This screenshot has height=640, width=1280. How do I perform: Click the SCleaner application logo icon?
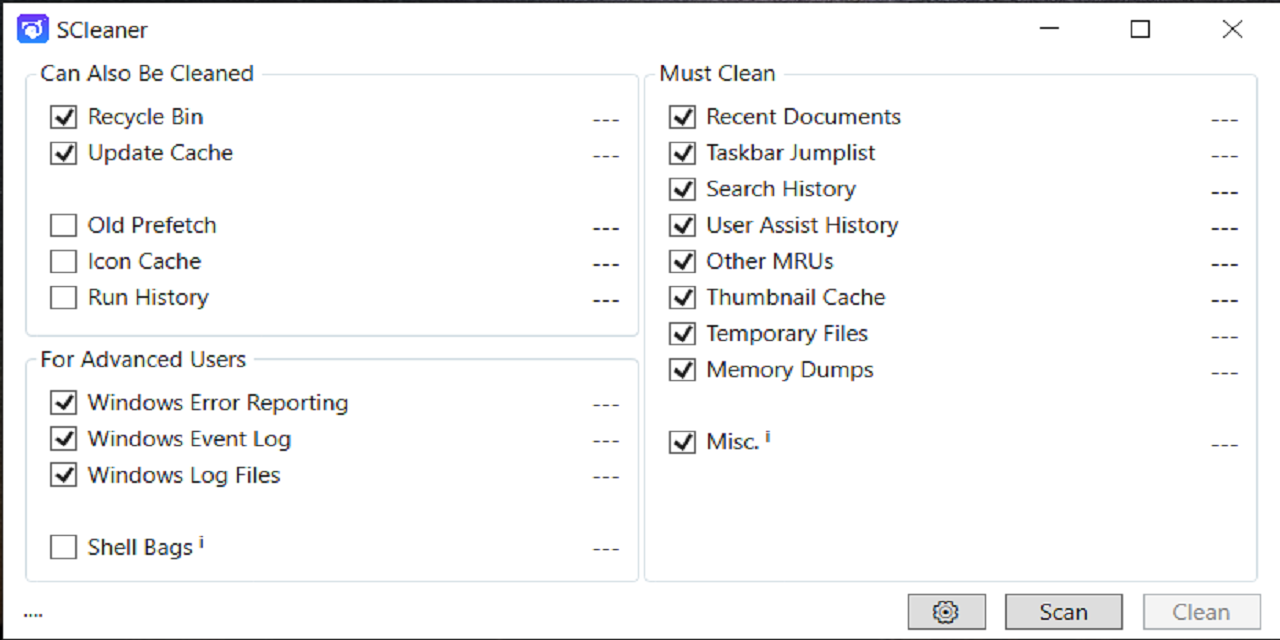31,29
